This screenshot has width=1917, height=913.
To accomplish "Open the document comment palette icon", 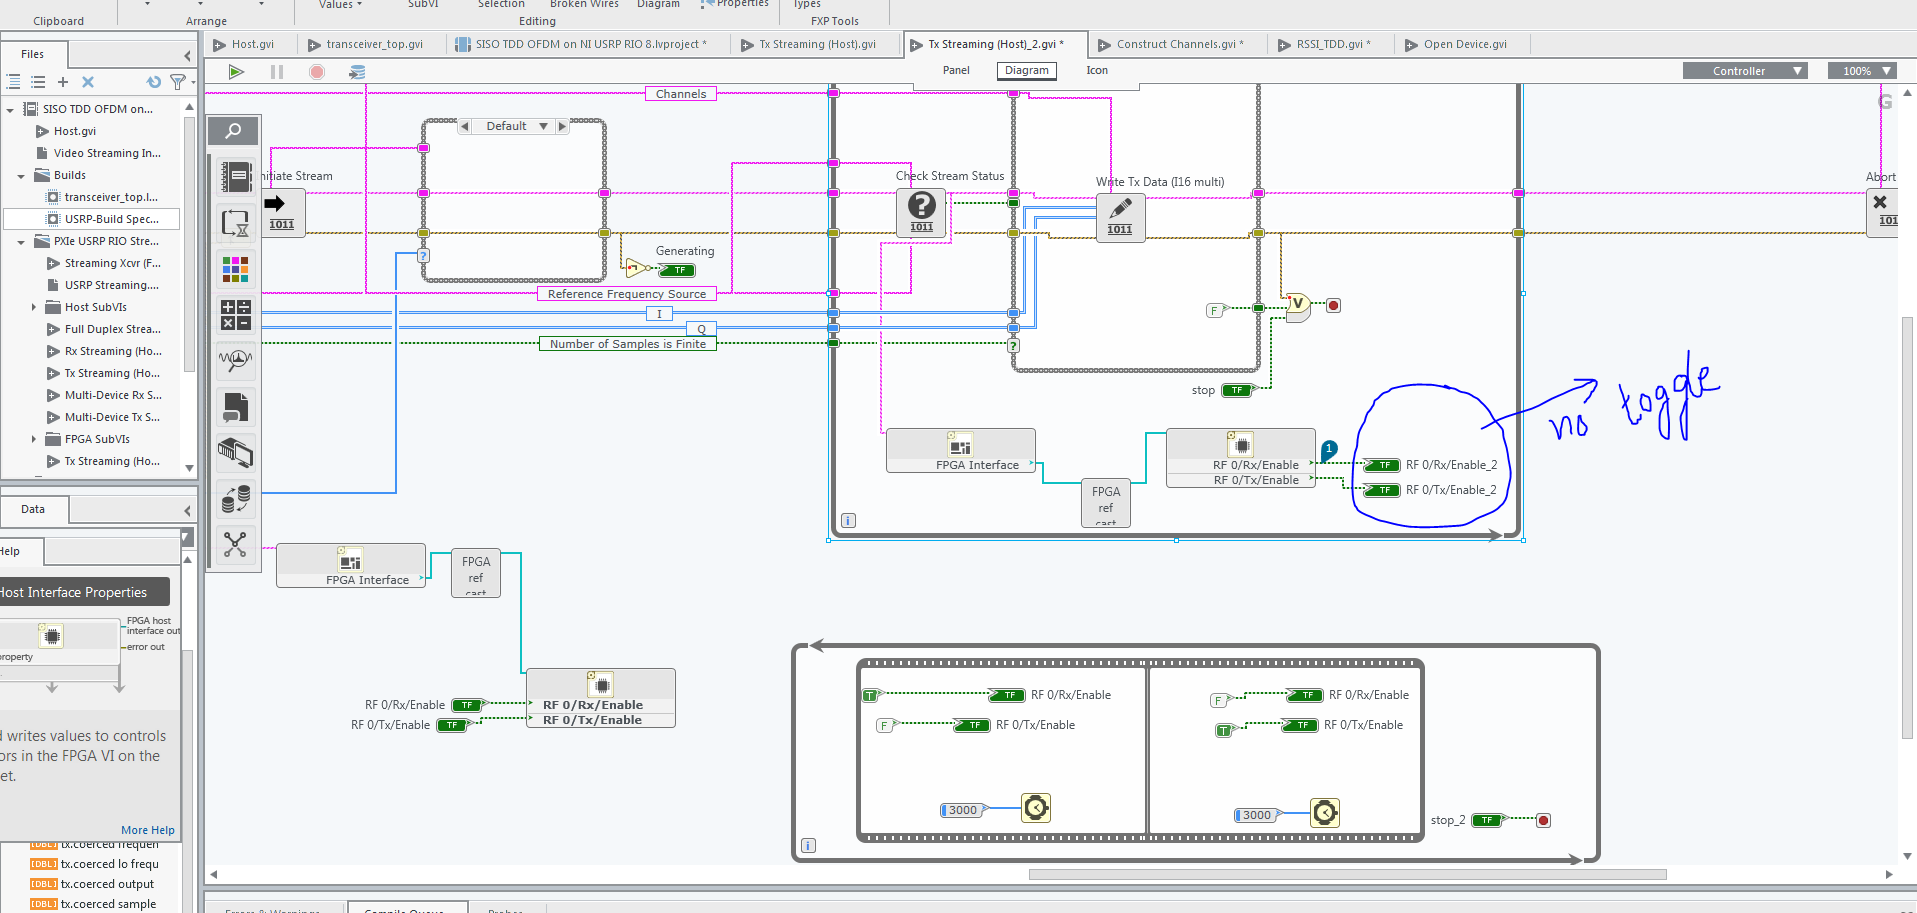I will 235,407.
